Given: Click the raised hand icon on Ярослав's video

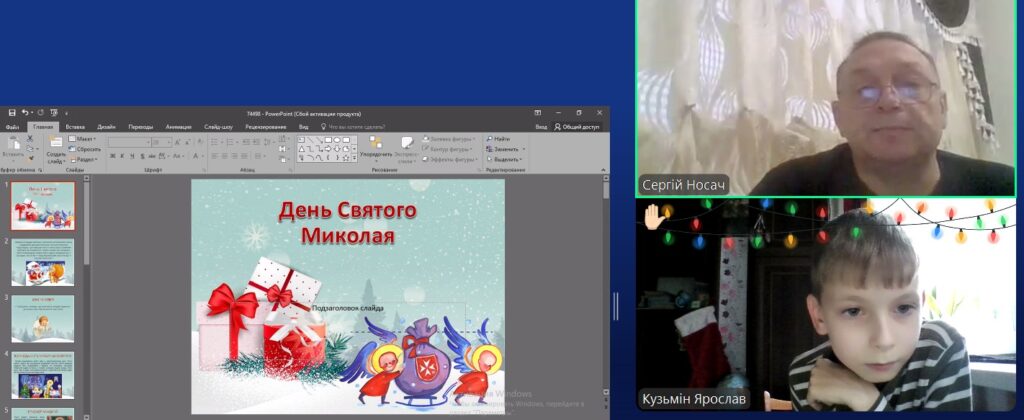Looking at the screenshot, I should (x=653, y=217).
